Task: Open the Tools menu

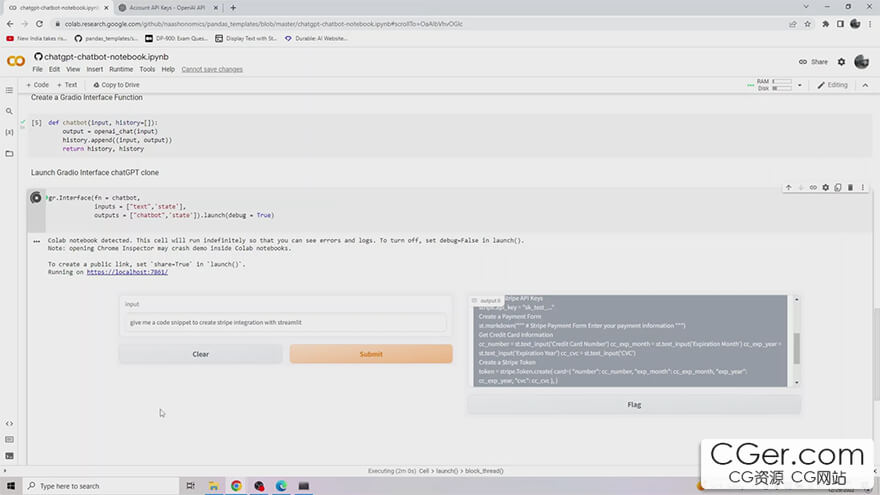Action: pos(147,70)
